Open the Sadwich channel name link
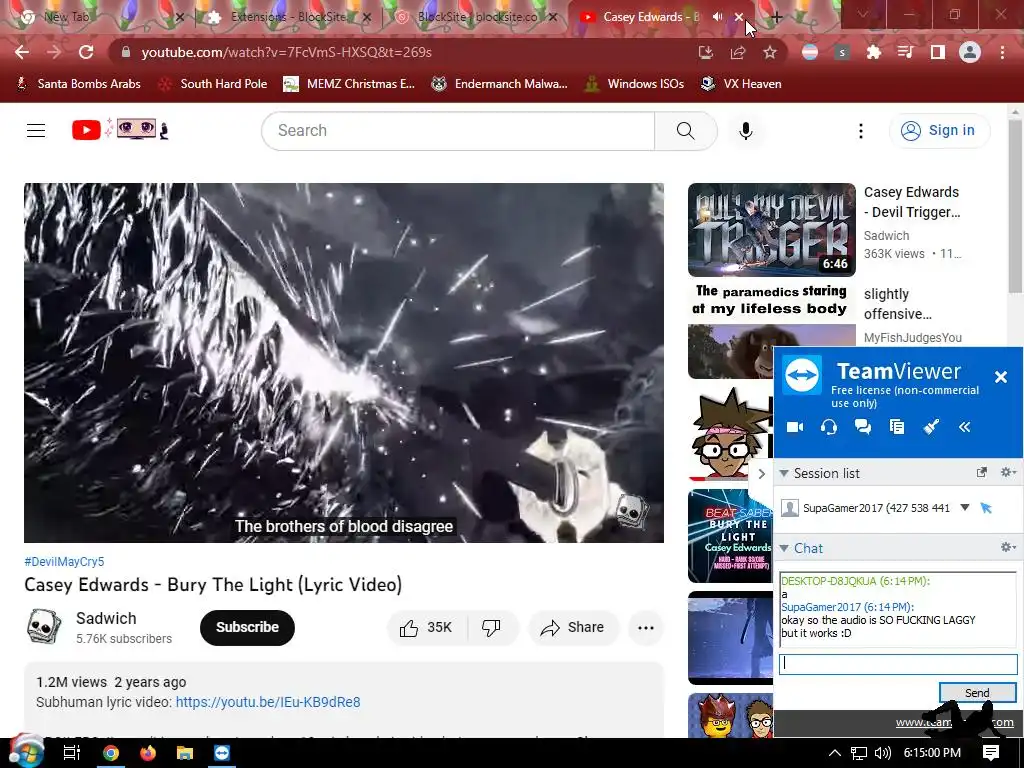Screen dimensions: 1024x768 tap(106, 618)
